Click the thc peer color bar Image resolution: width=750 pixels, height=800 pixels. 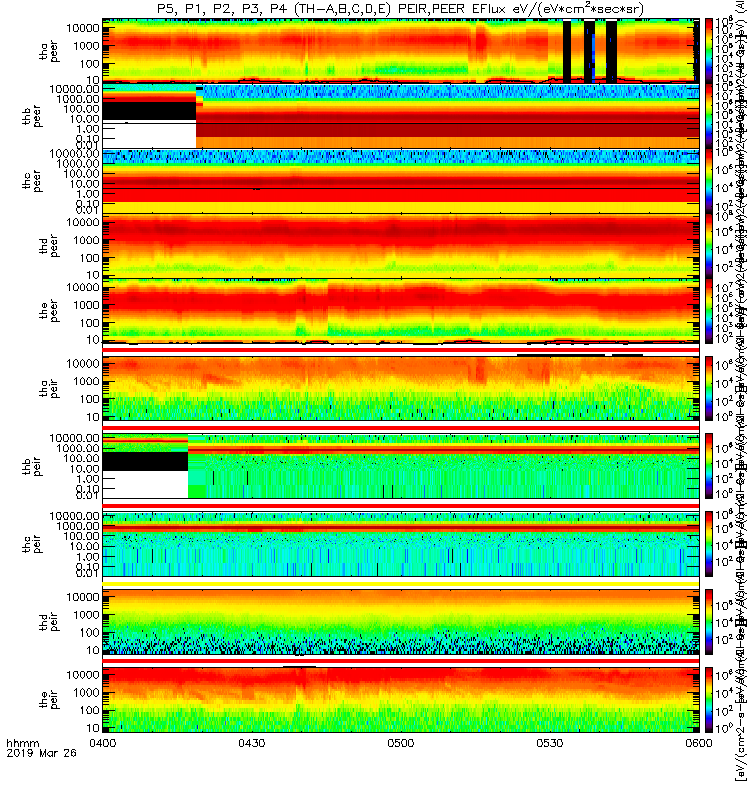point(709,181)
